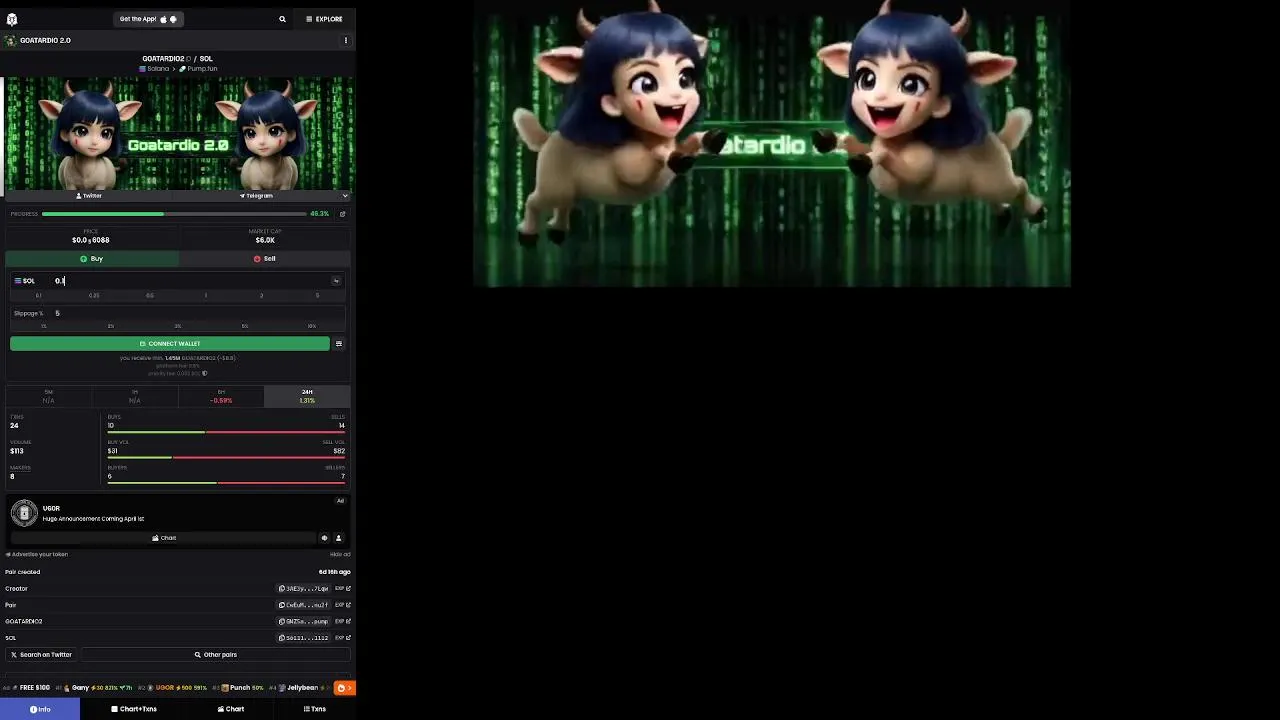Open the UGOR ad Chart button
1280x720 pixels.
(164, 538)
